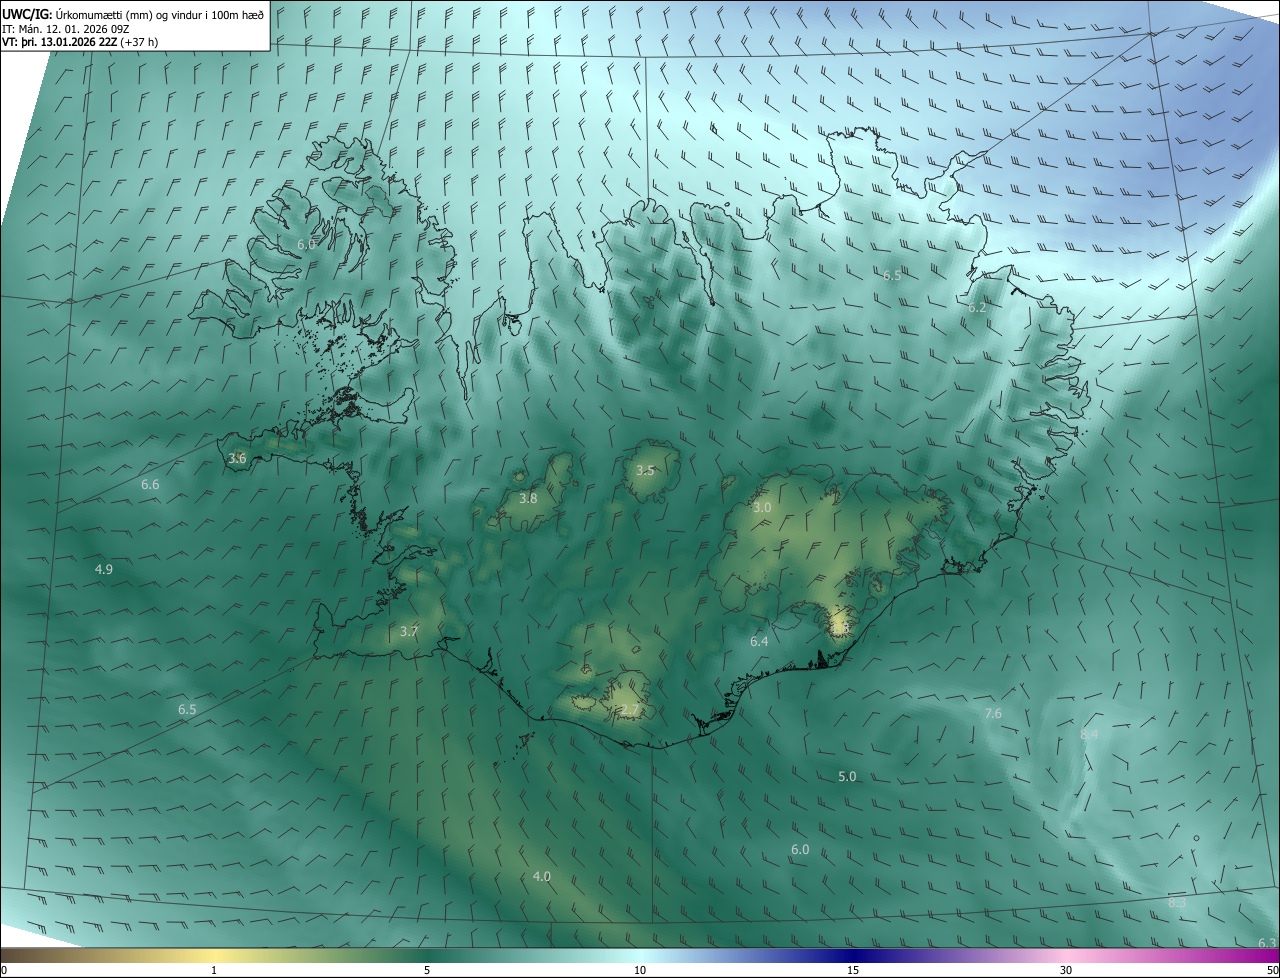The width and height of the screenshot is (1280, 978).
Task: Click the 0 tick on the color scale
Action: pyautogui.click(x=4, y=970)
